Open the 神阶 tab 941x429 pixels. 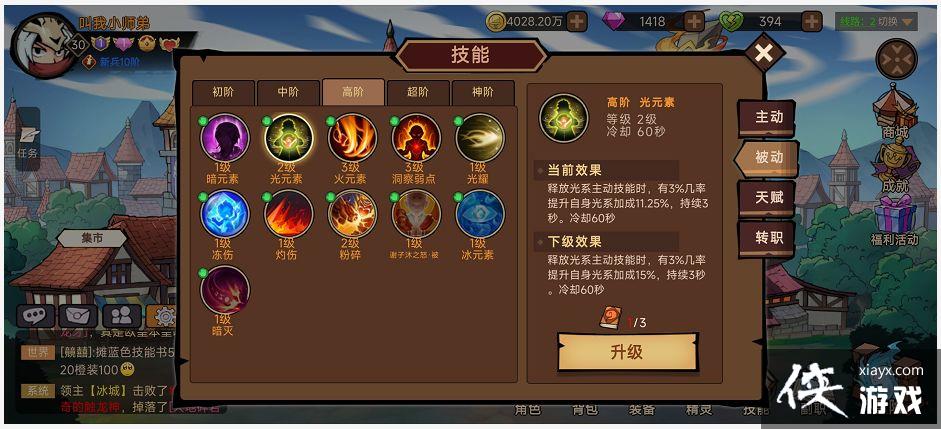point(483,93)
